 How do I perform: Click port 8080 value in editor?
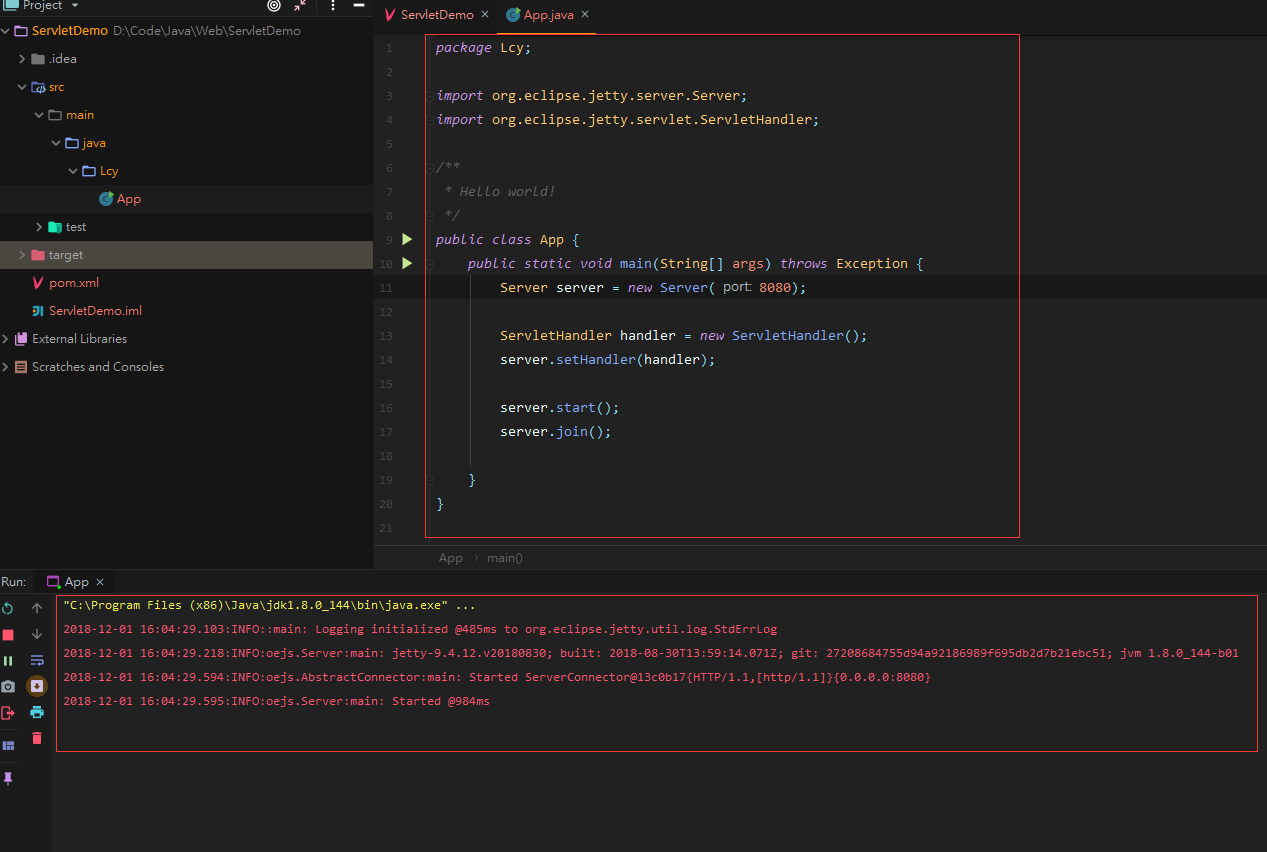click(776, 287)
